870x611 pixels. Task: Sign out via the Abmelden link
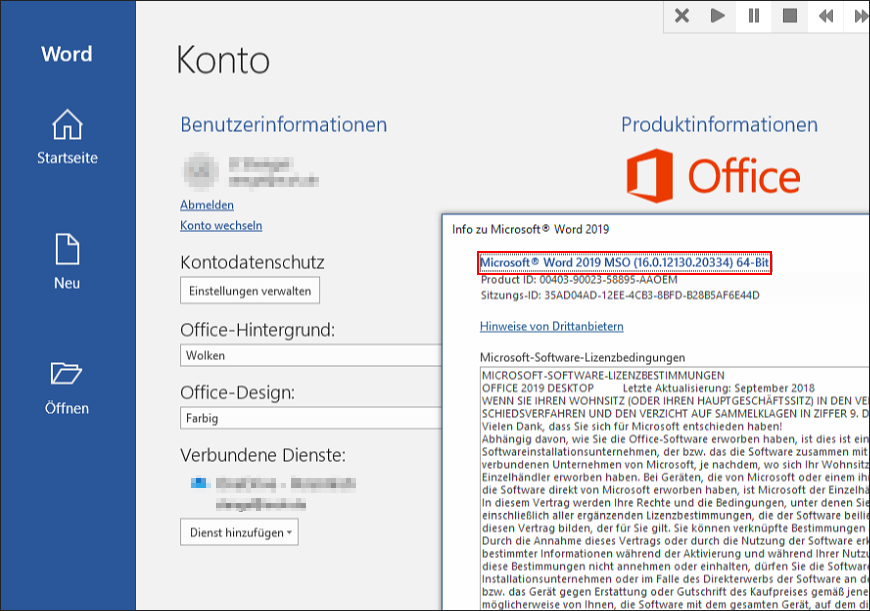click(x=207, y=205)
